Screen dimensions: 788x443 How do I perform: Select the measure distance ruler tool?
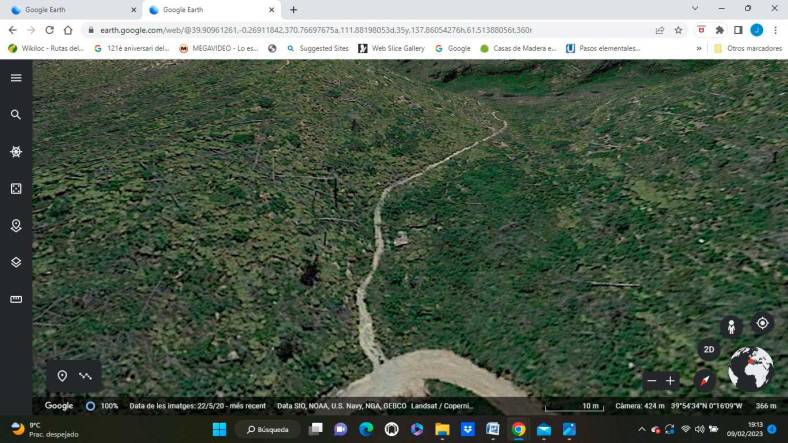[x=16, y=300]
